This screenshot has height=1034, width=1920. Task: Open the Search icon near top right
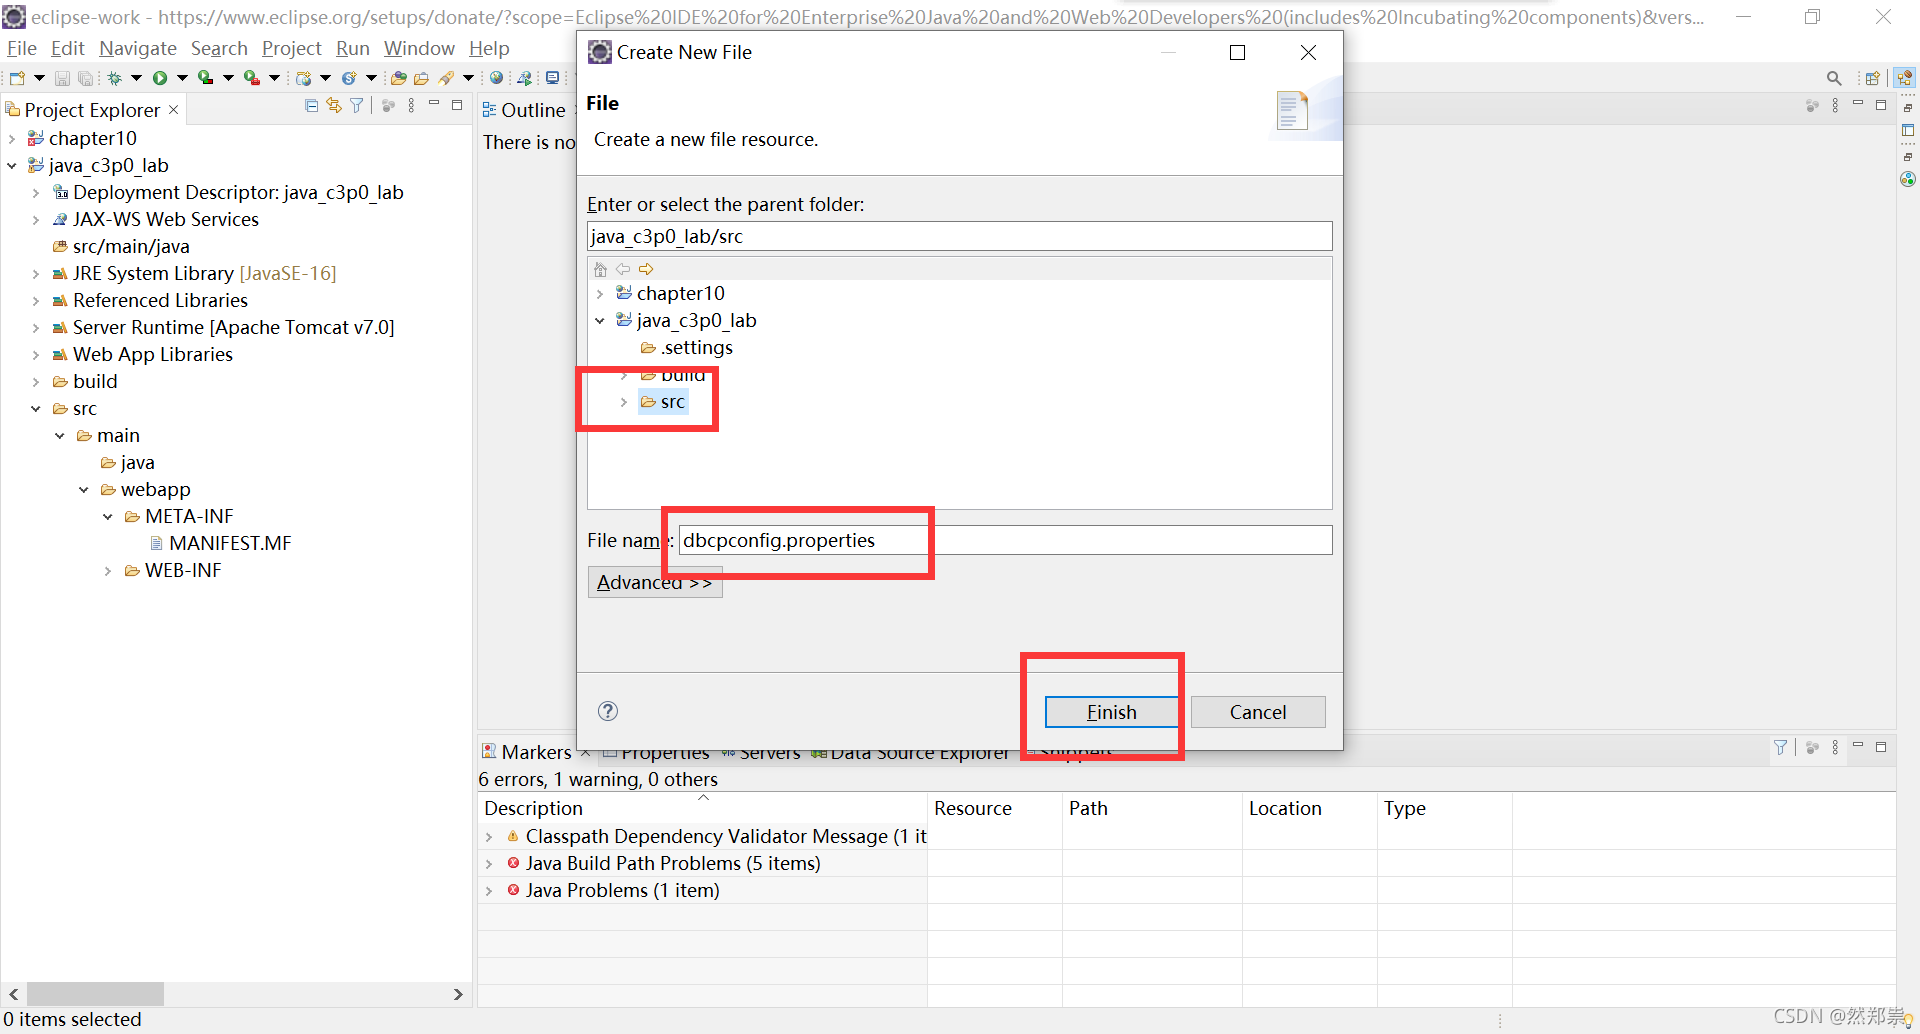click(x=1834, y=77)
